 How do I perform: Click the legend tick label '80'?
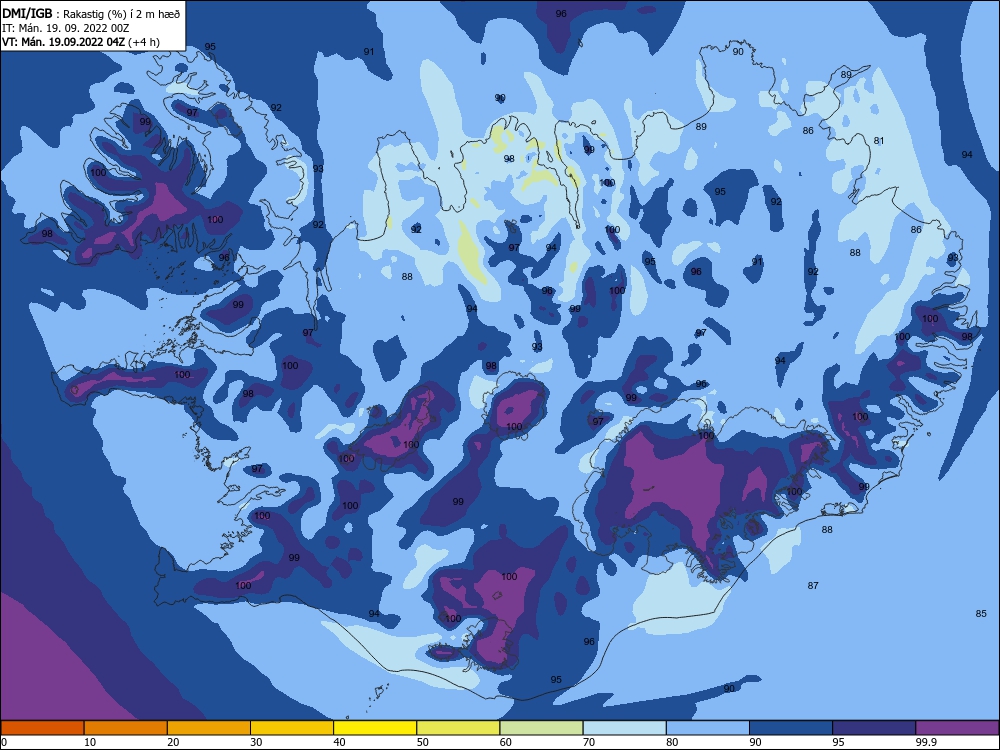[x=672, y=742]
